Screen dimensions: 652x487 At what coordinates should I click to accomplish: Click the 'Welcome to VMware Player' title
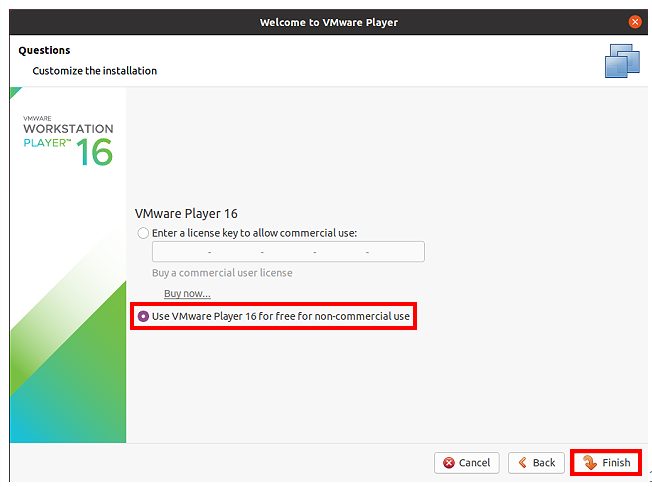[328, 22]
